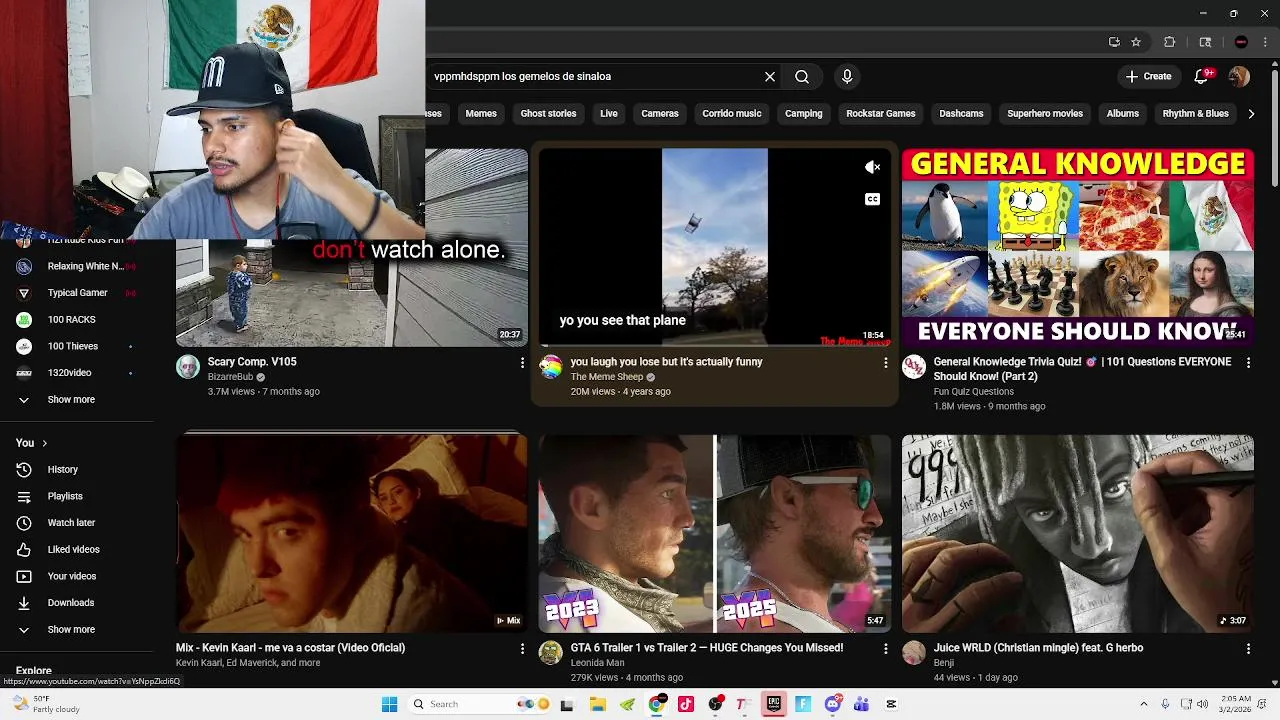The width and height of the screenshot is (1280, 720).
Task: Open the browser three-dot menu
Action: pos(1266,42)
